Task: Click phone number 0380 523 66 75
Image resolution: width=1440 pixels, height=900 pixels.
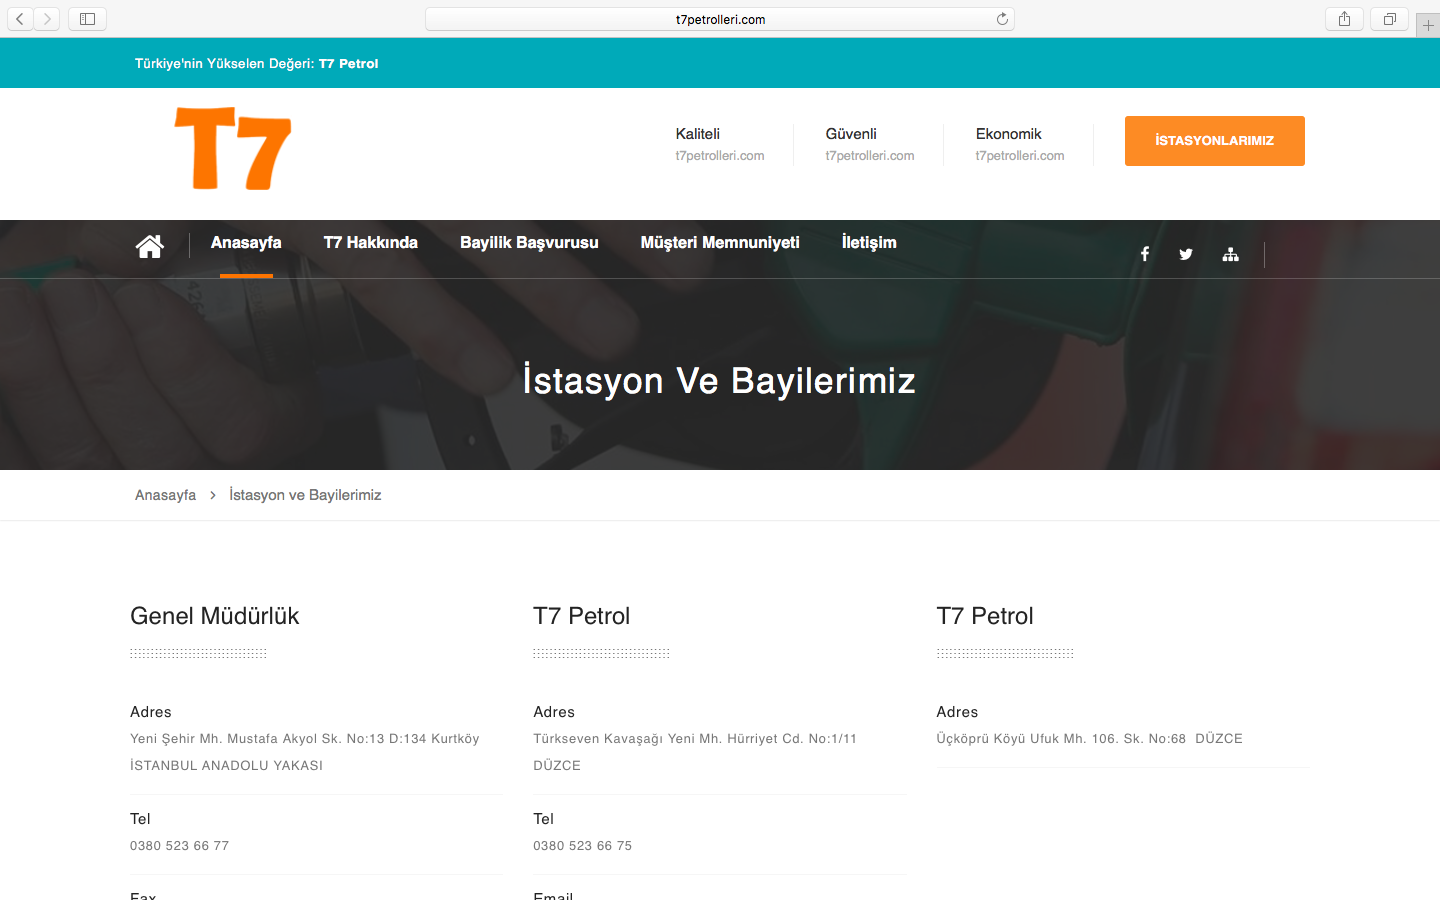Action: [x=583, y=846]
